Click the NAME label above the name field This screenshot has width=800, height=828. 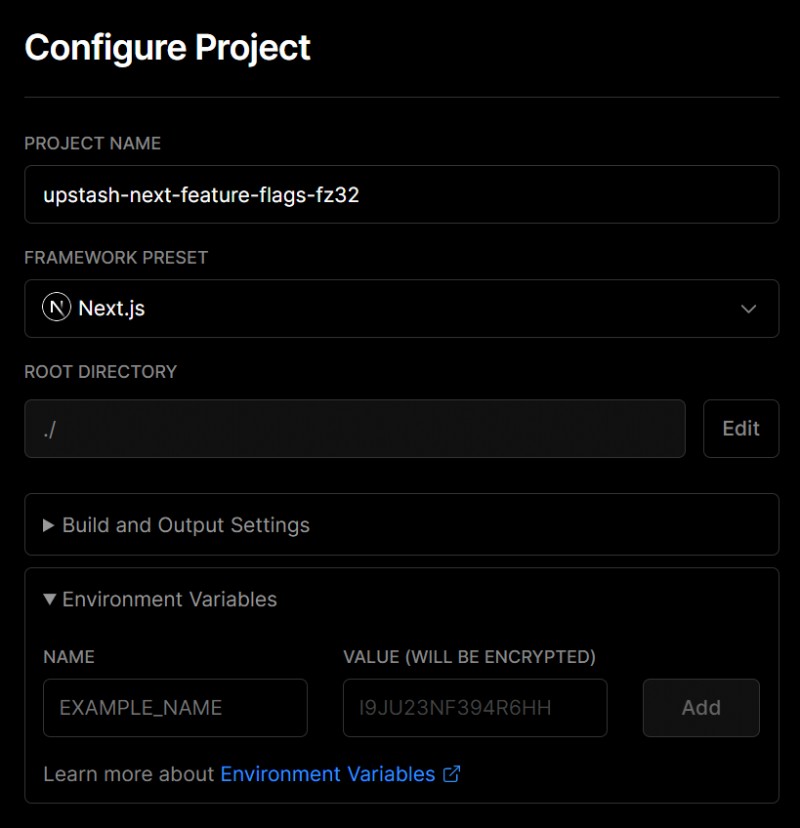click(x=69, y=657)
